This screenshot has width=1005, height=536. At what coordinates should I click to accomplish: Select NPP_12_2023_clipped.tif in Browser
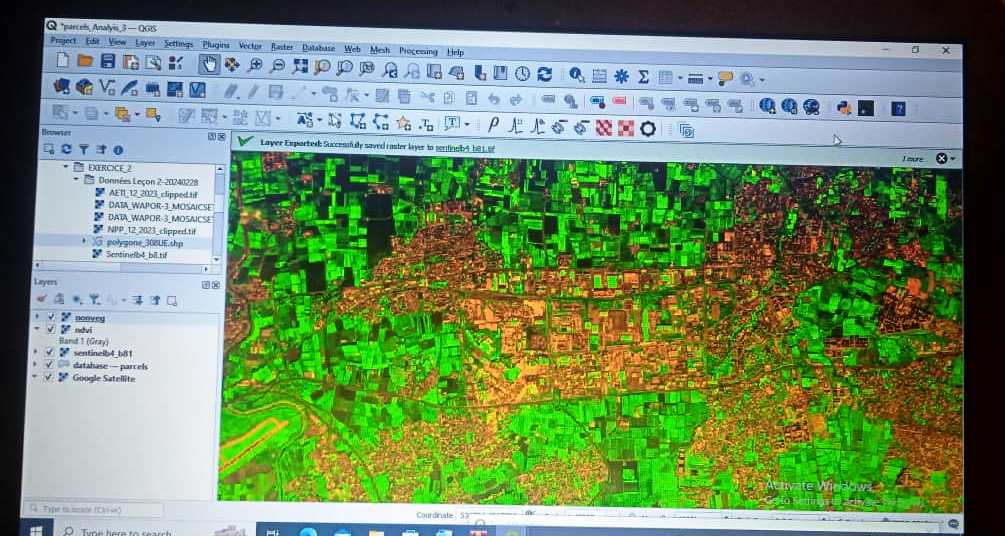144,230
